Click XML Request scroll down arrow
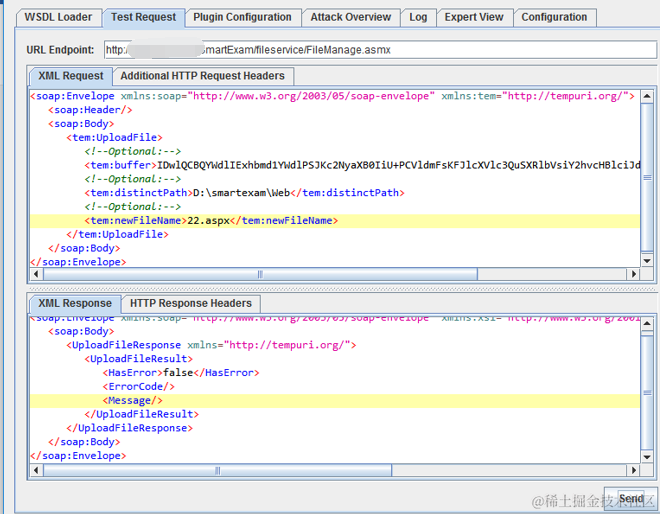The image size is (660, 514). (647, 261)
